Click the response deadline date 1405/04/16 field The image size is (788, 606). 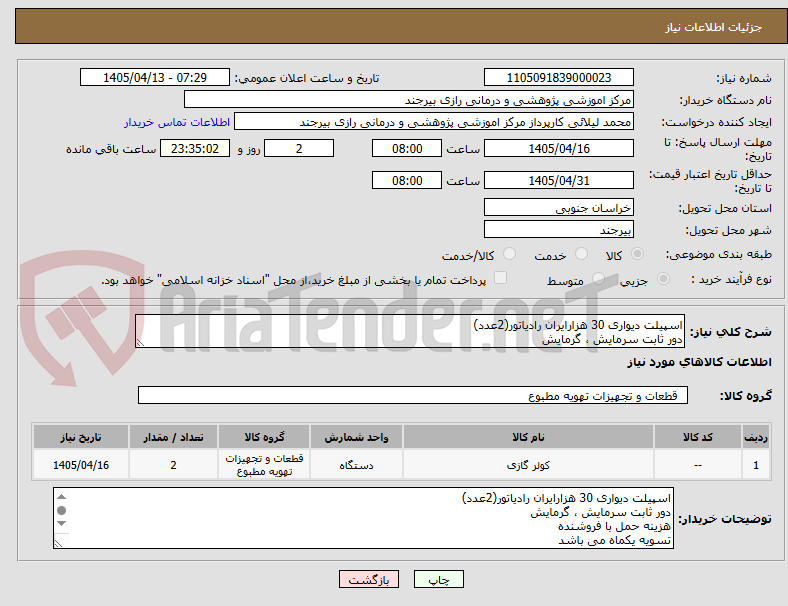click(559, 148)
